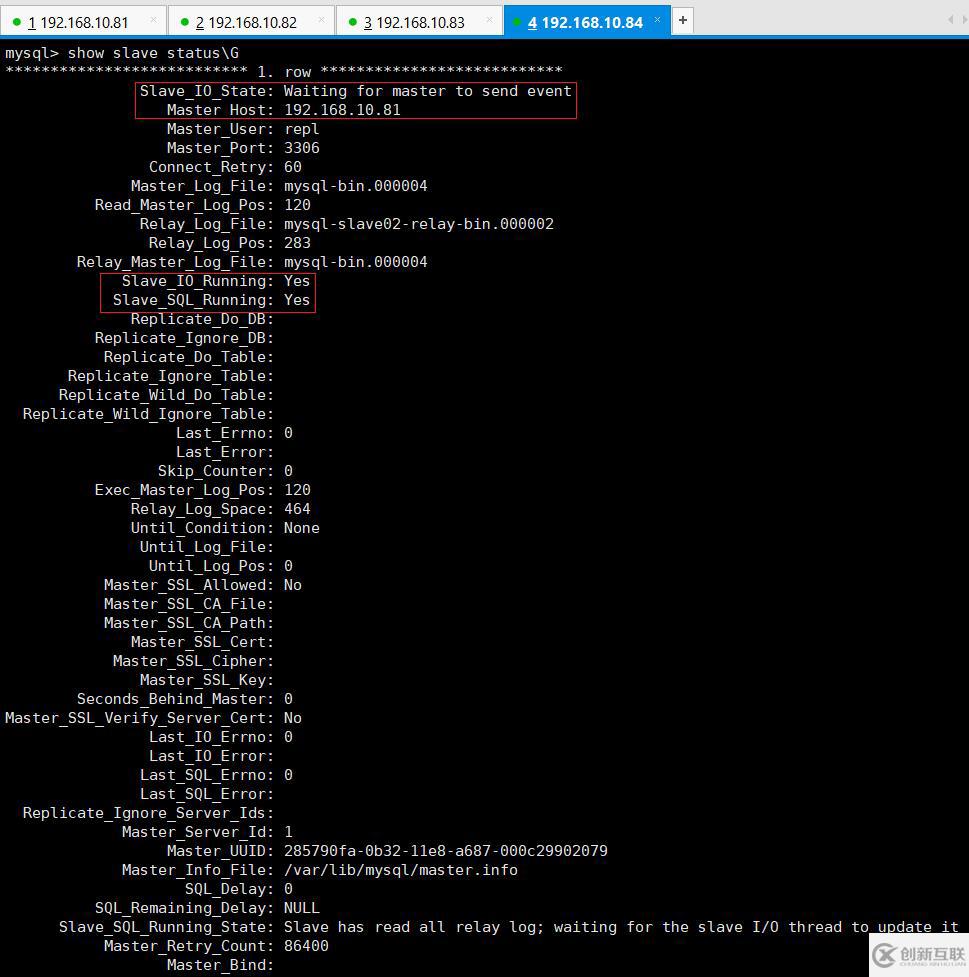Click Relay_Log_Pos value 283
The height and width of the screenshot is (977, 969).
point(297,243)
